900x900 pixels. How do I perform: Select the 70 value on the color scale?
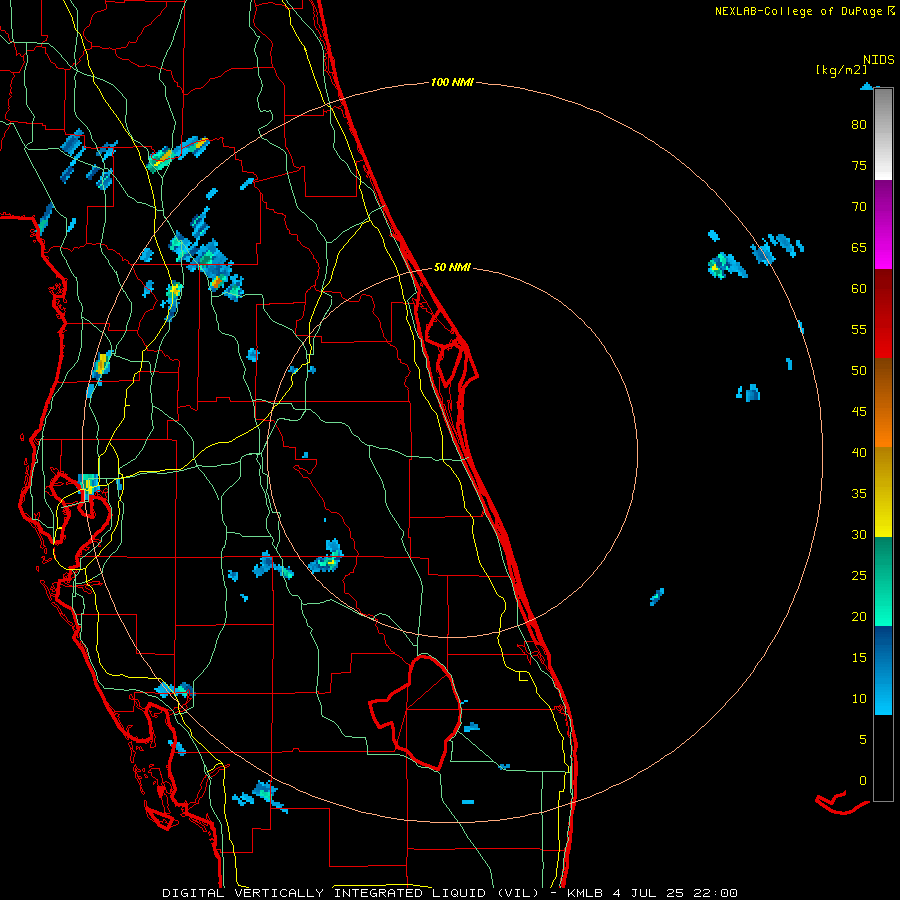click(x=859, y=207)
